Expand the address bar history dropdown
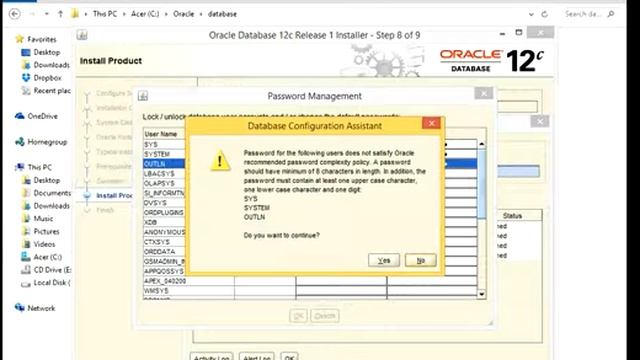640x360 pixels. point(531,14)
